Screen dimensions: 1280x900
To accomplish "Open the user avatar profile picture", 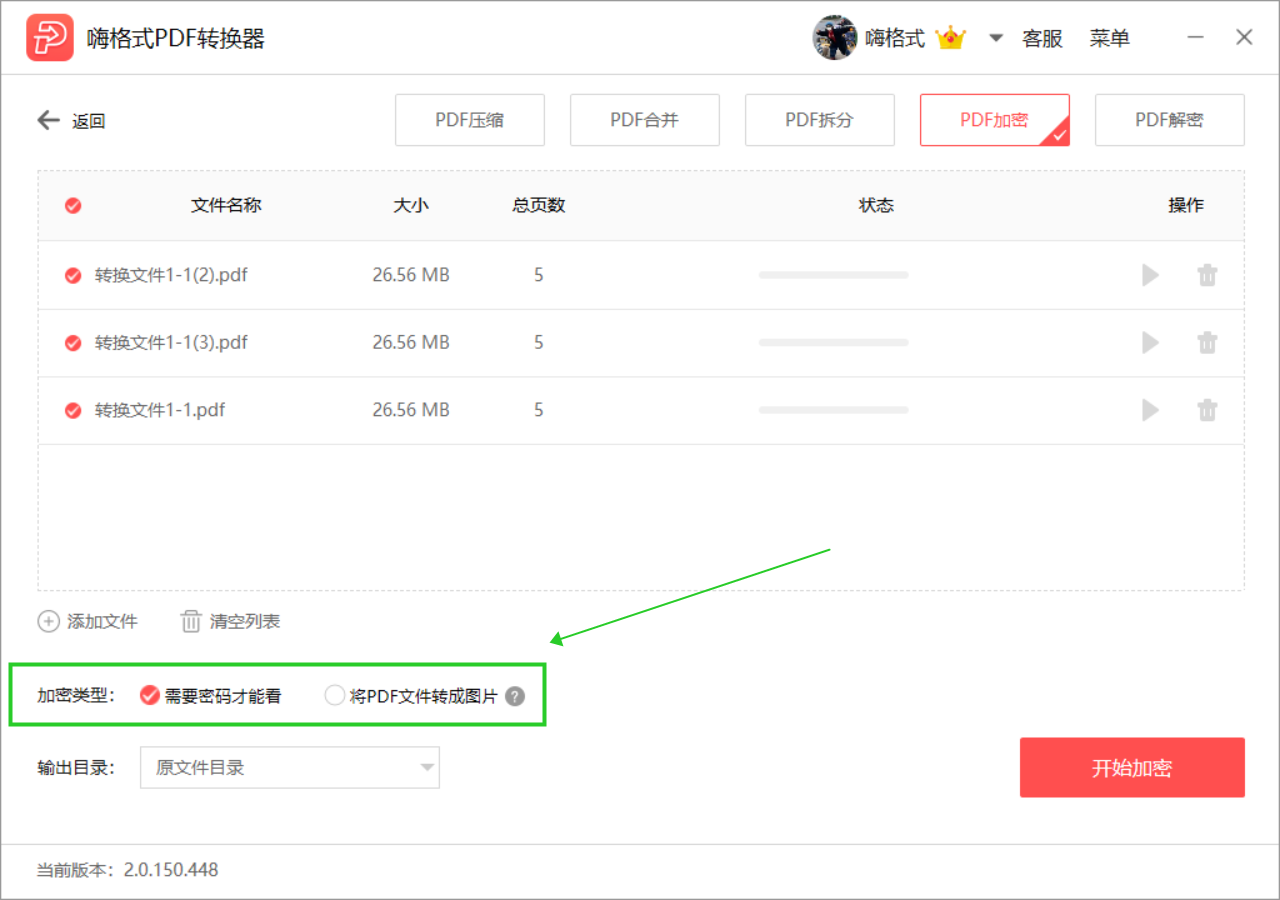I will (x=835, y=38).
